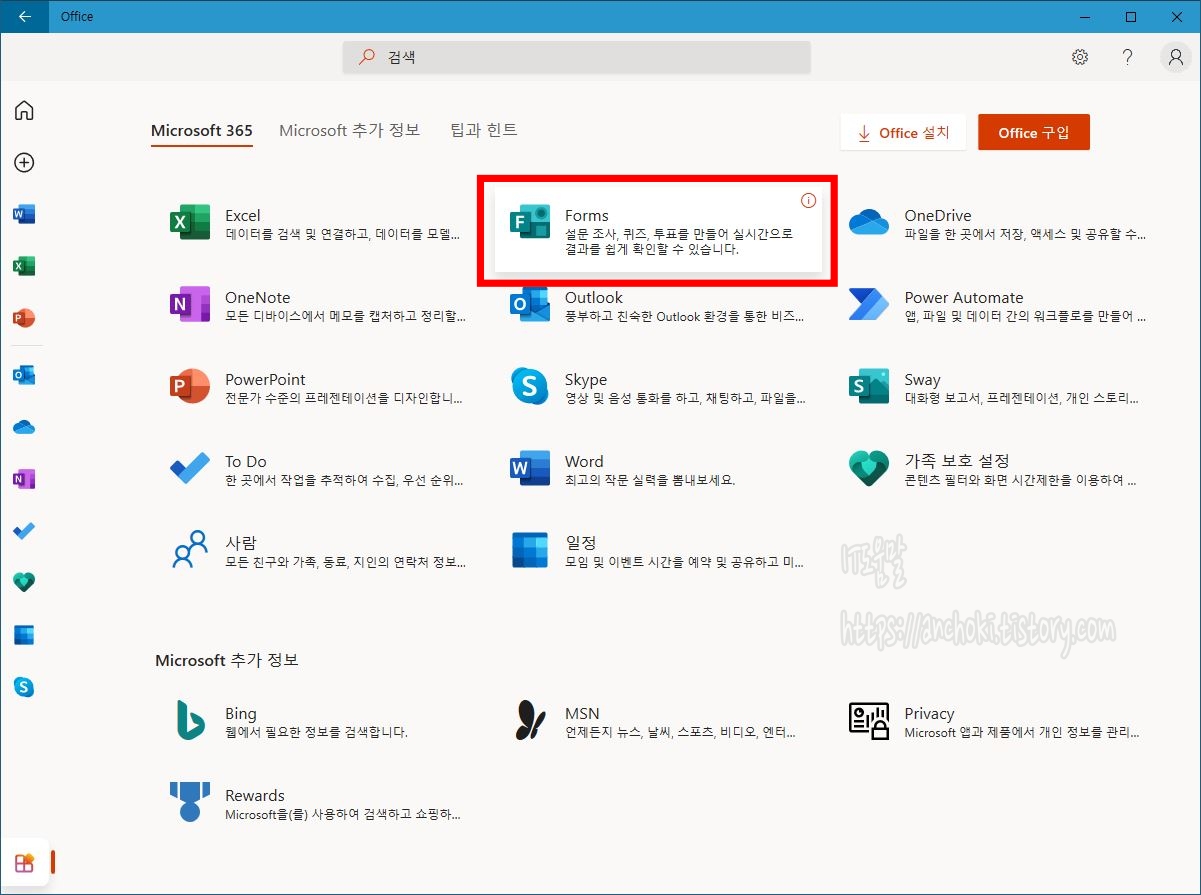Click the Office 설치 button
This screenshot has height=895, width=1201.
[x=904, y=133]
